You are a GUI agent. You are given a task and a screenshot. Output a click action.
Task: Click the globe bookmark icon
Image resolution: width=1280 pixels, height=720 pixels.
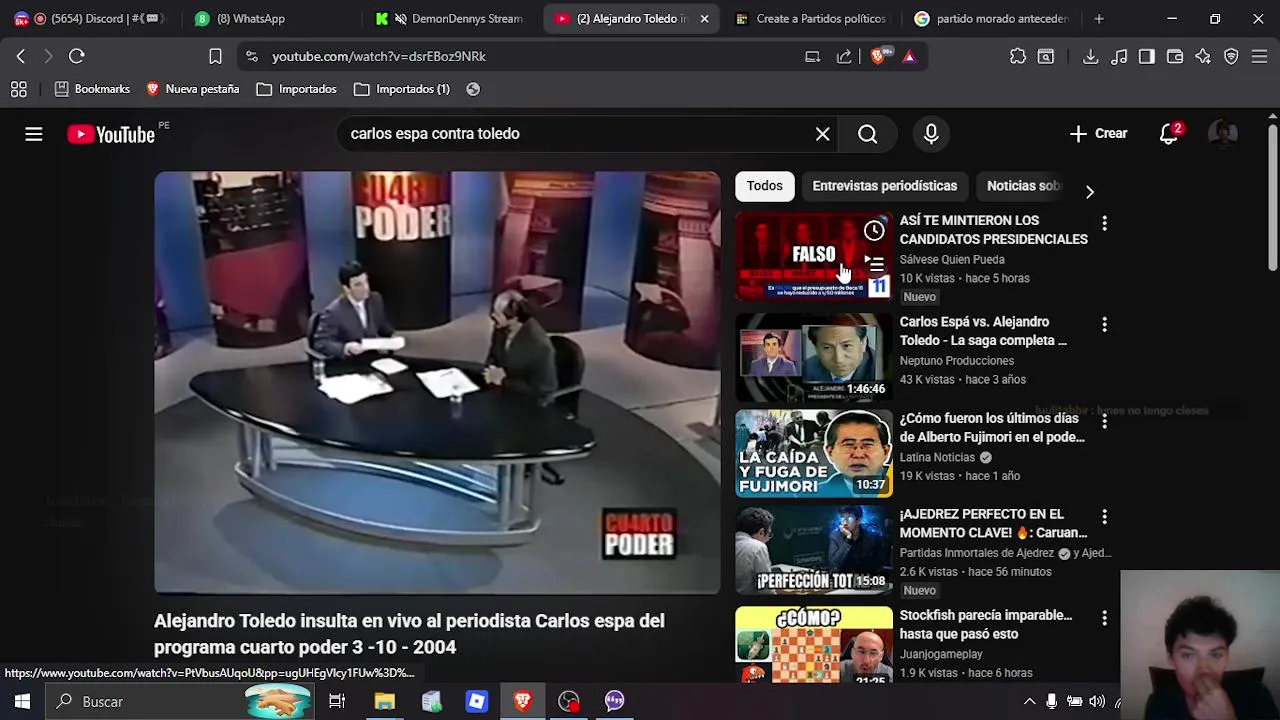[x=473, y=89]
